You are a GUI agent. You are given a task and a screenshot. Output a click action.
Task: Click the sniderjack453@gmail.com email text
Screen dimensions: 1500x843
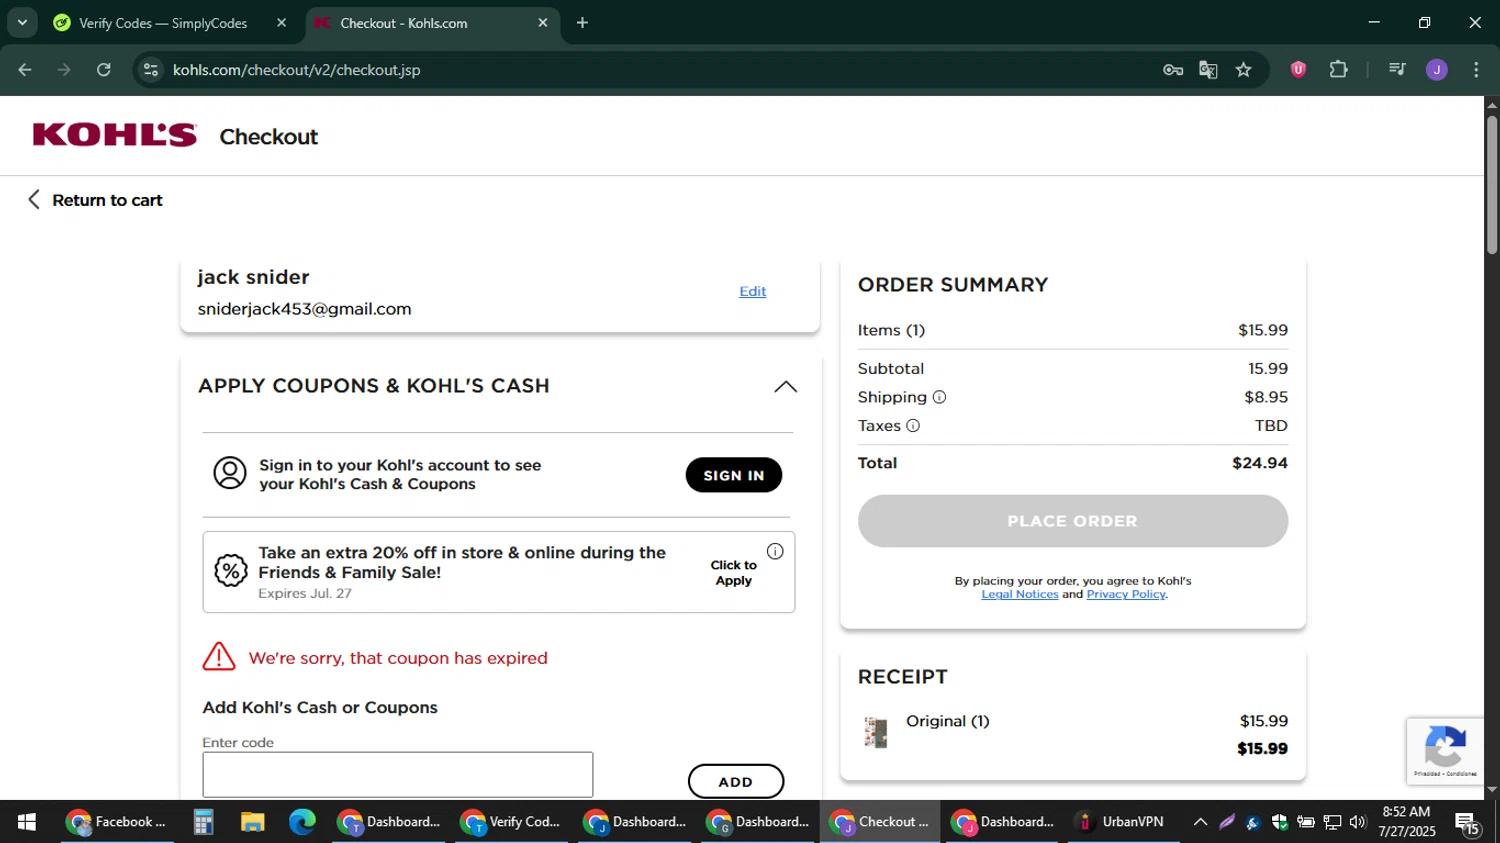tap(304, 309)
